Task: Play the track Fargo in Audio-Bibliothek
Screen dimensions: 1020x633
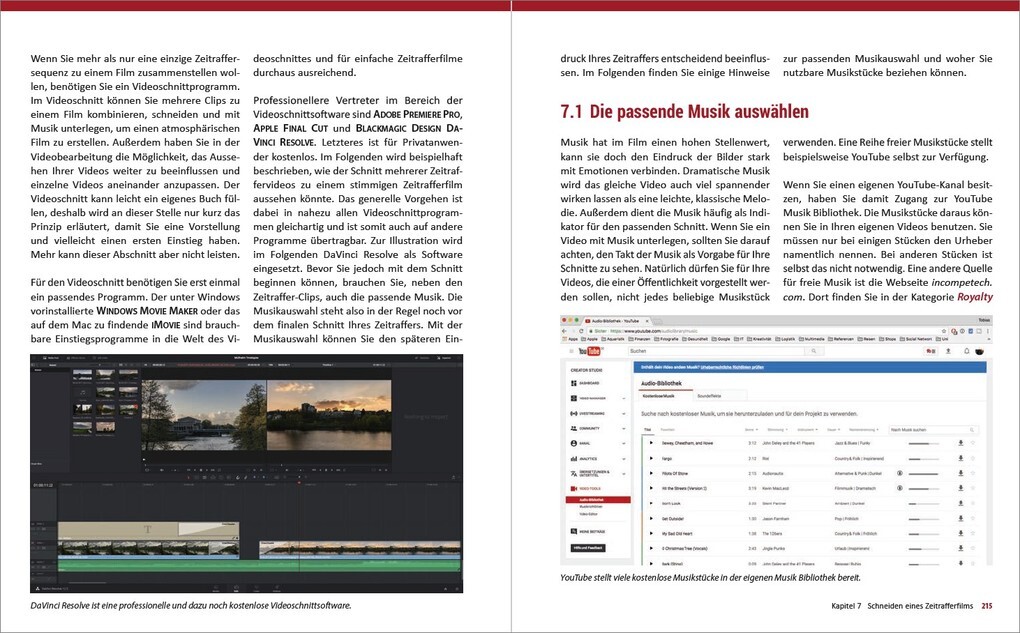Action: [651, 458]
